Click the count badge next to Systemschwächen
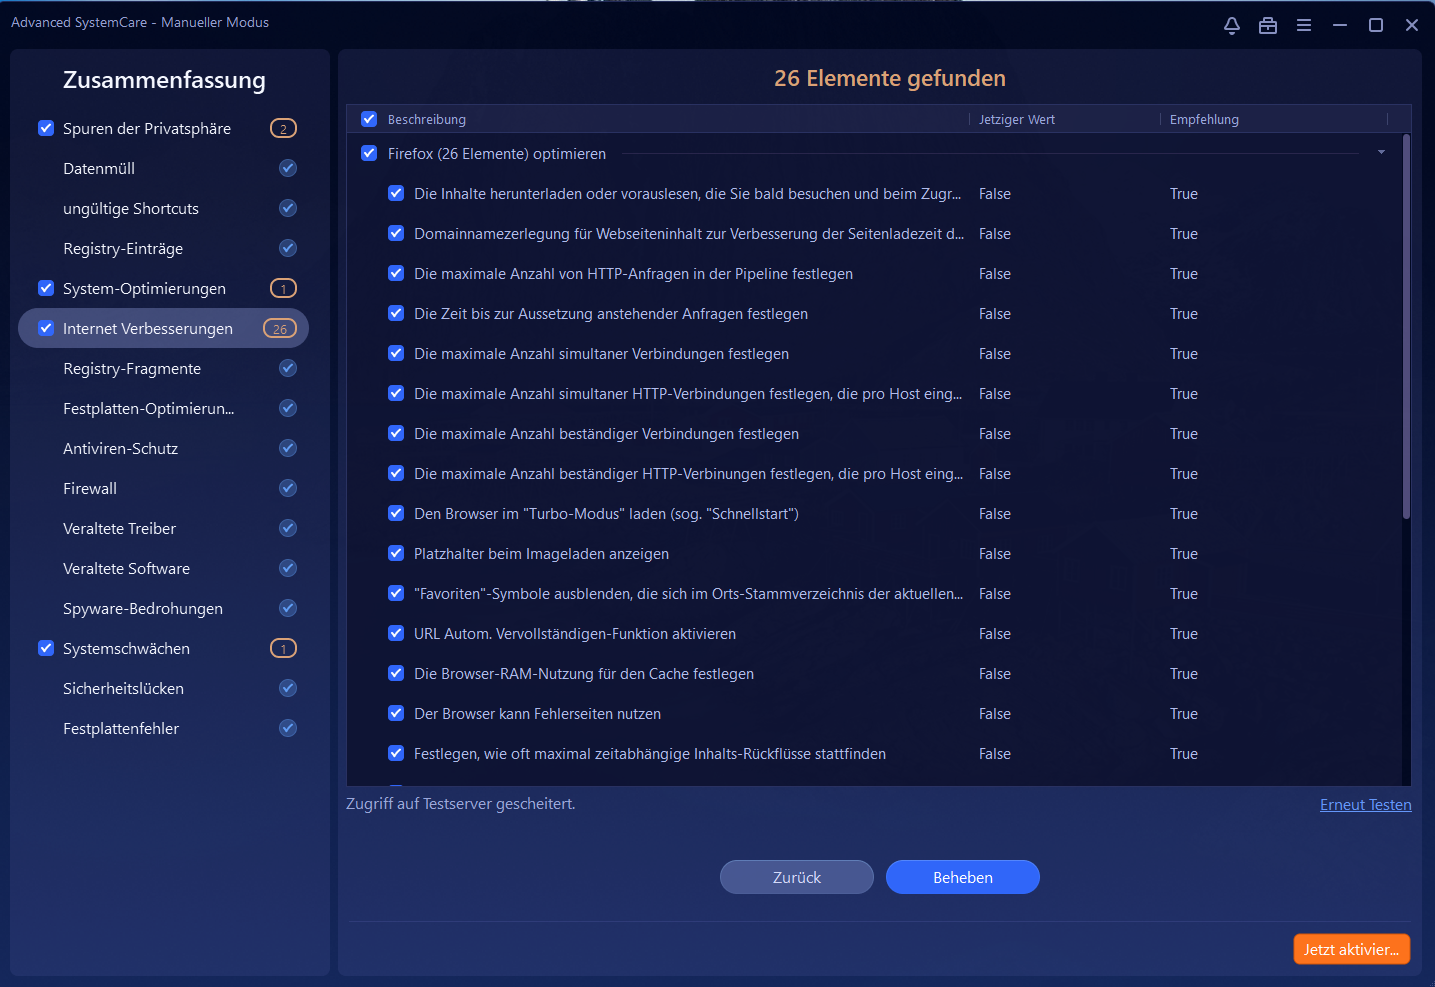Image resolution: width=1435 pixels, height=987 pixels. (x=284, y=648)
